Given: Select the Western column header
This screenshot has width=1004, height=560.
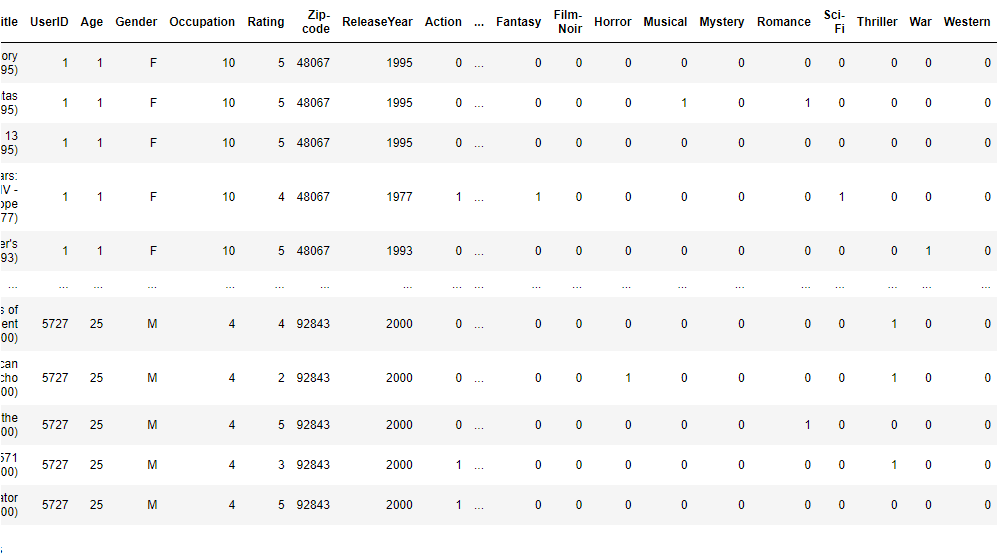Looking at the screenshot, I should tap(967, 22).
